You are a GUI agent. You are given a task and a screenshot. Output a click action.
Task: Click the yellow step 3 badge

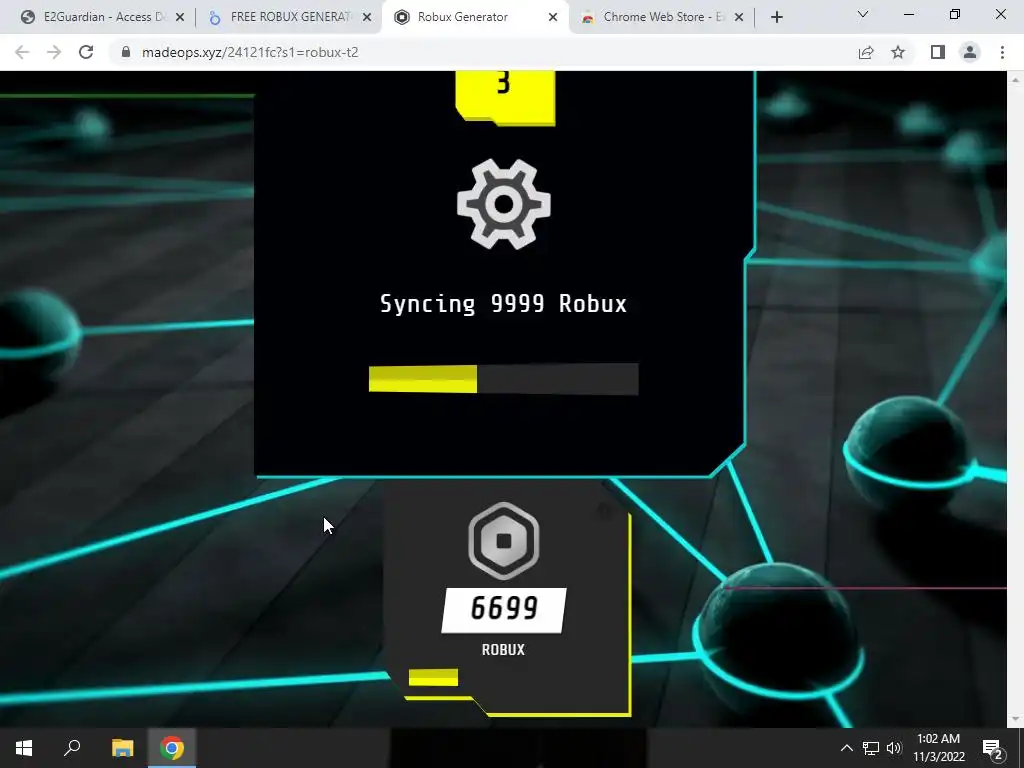tap(505, 97)
